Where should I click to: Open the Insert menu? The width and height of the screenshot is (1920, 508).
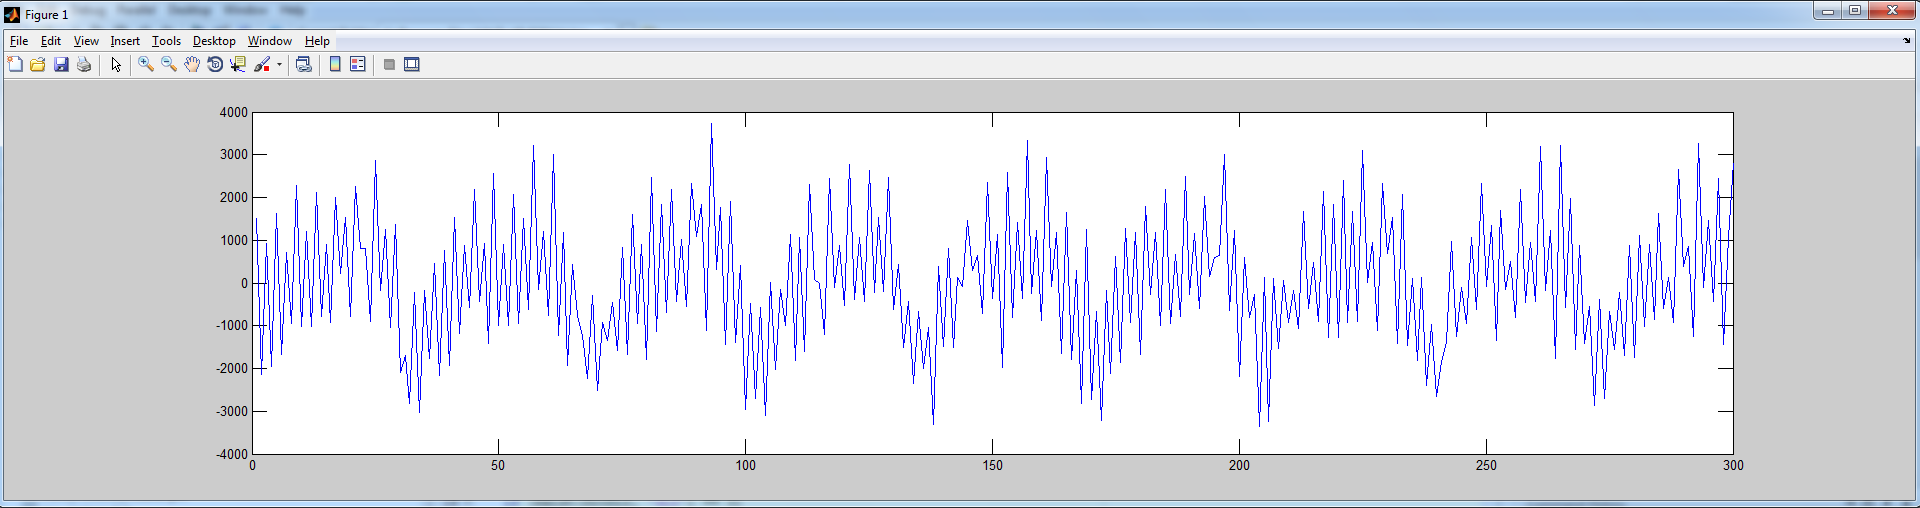[x=125, y=41]
